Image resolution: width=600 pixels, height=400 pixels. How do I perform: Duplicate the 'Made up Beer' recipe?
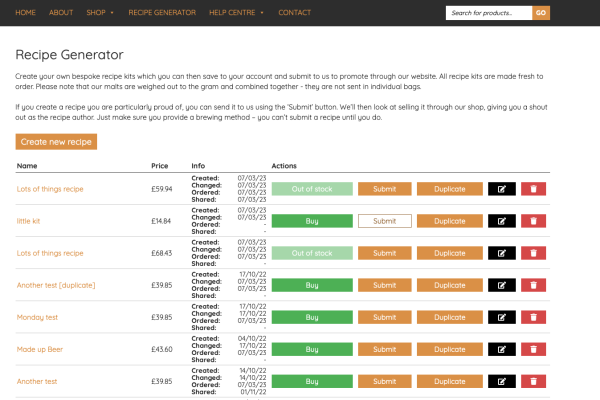pos(449,349)
